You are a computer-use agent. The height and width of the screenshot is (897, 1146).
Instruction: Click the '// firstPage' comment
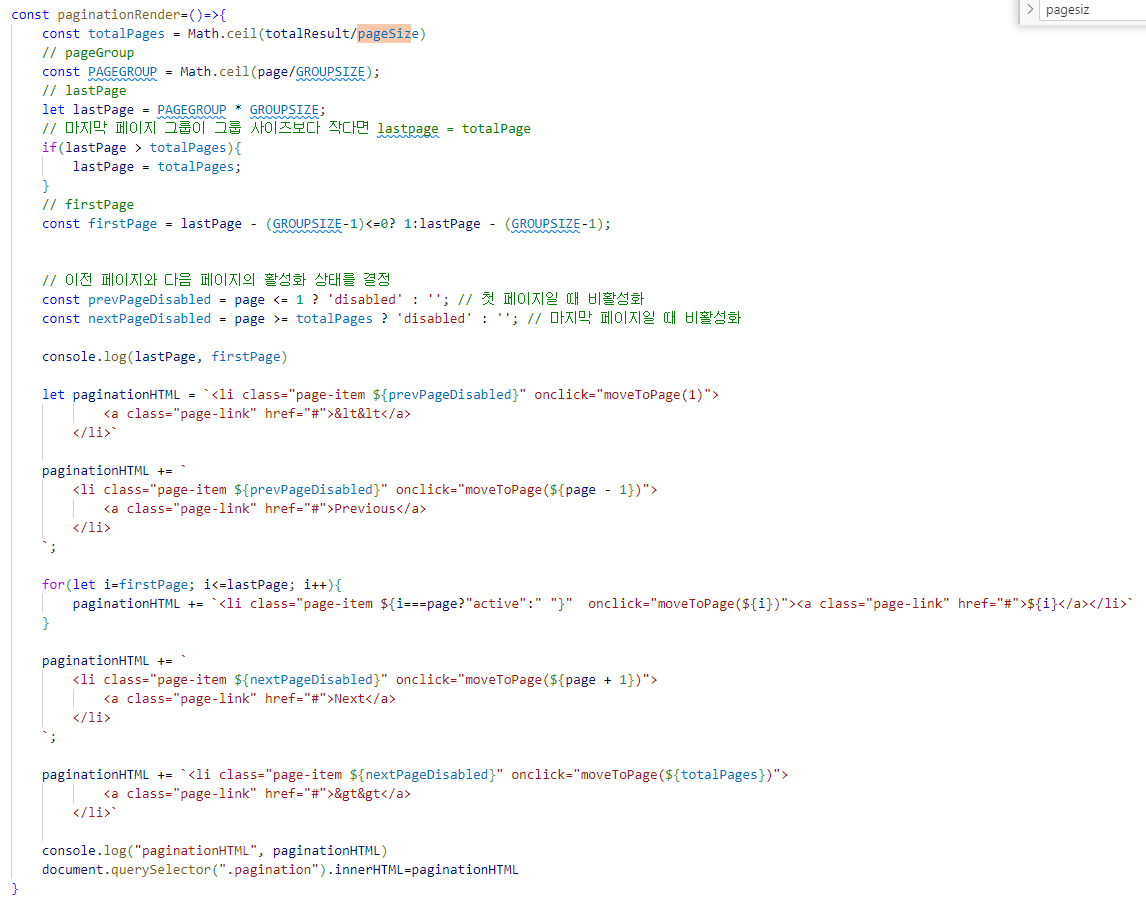click(x=88, y=205)
